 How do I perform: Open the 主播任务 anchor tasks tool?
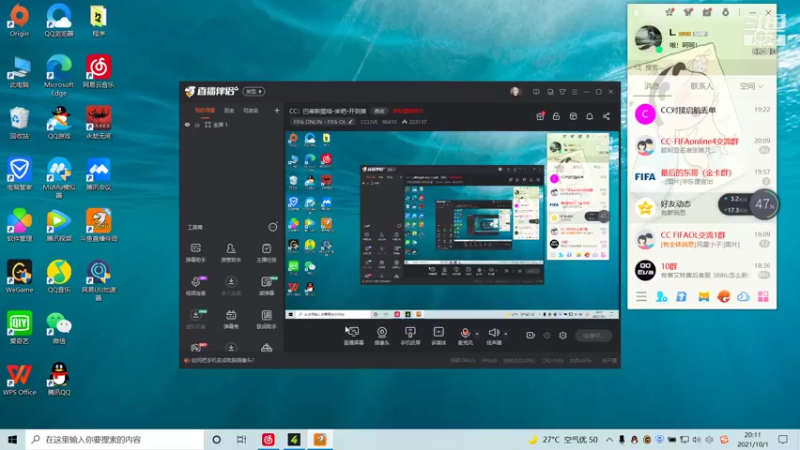(266, 253)
